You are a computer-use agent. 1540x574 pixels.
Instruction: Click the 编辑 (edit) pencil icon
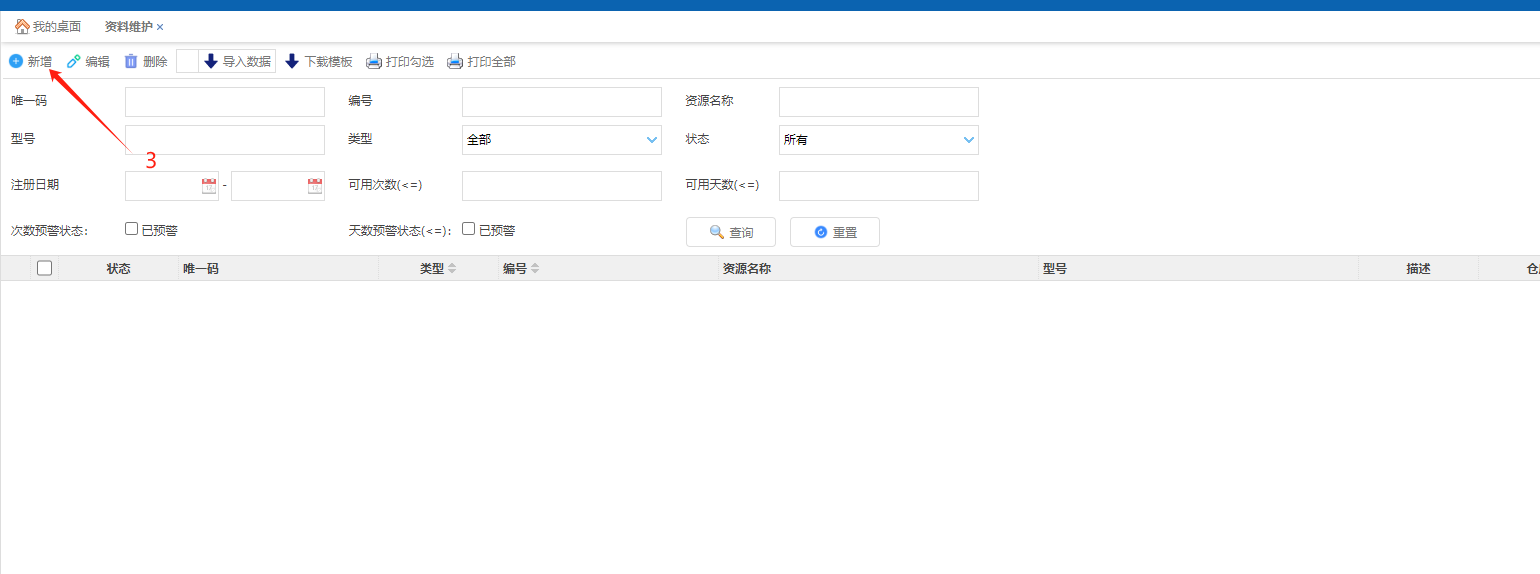[73, 61]
